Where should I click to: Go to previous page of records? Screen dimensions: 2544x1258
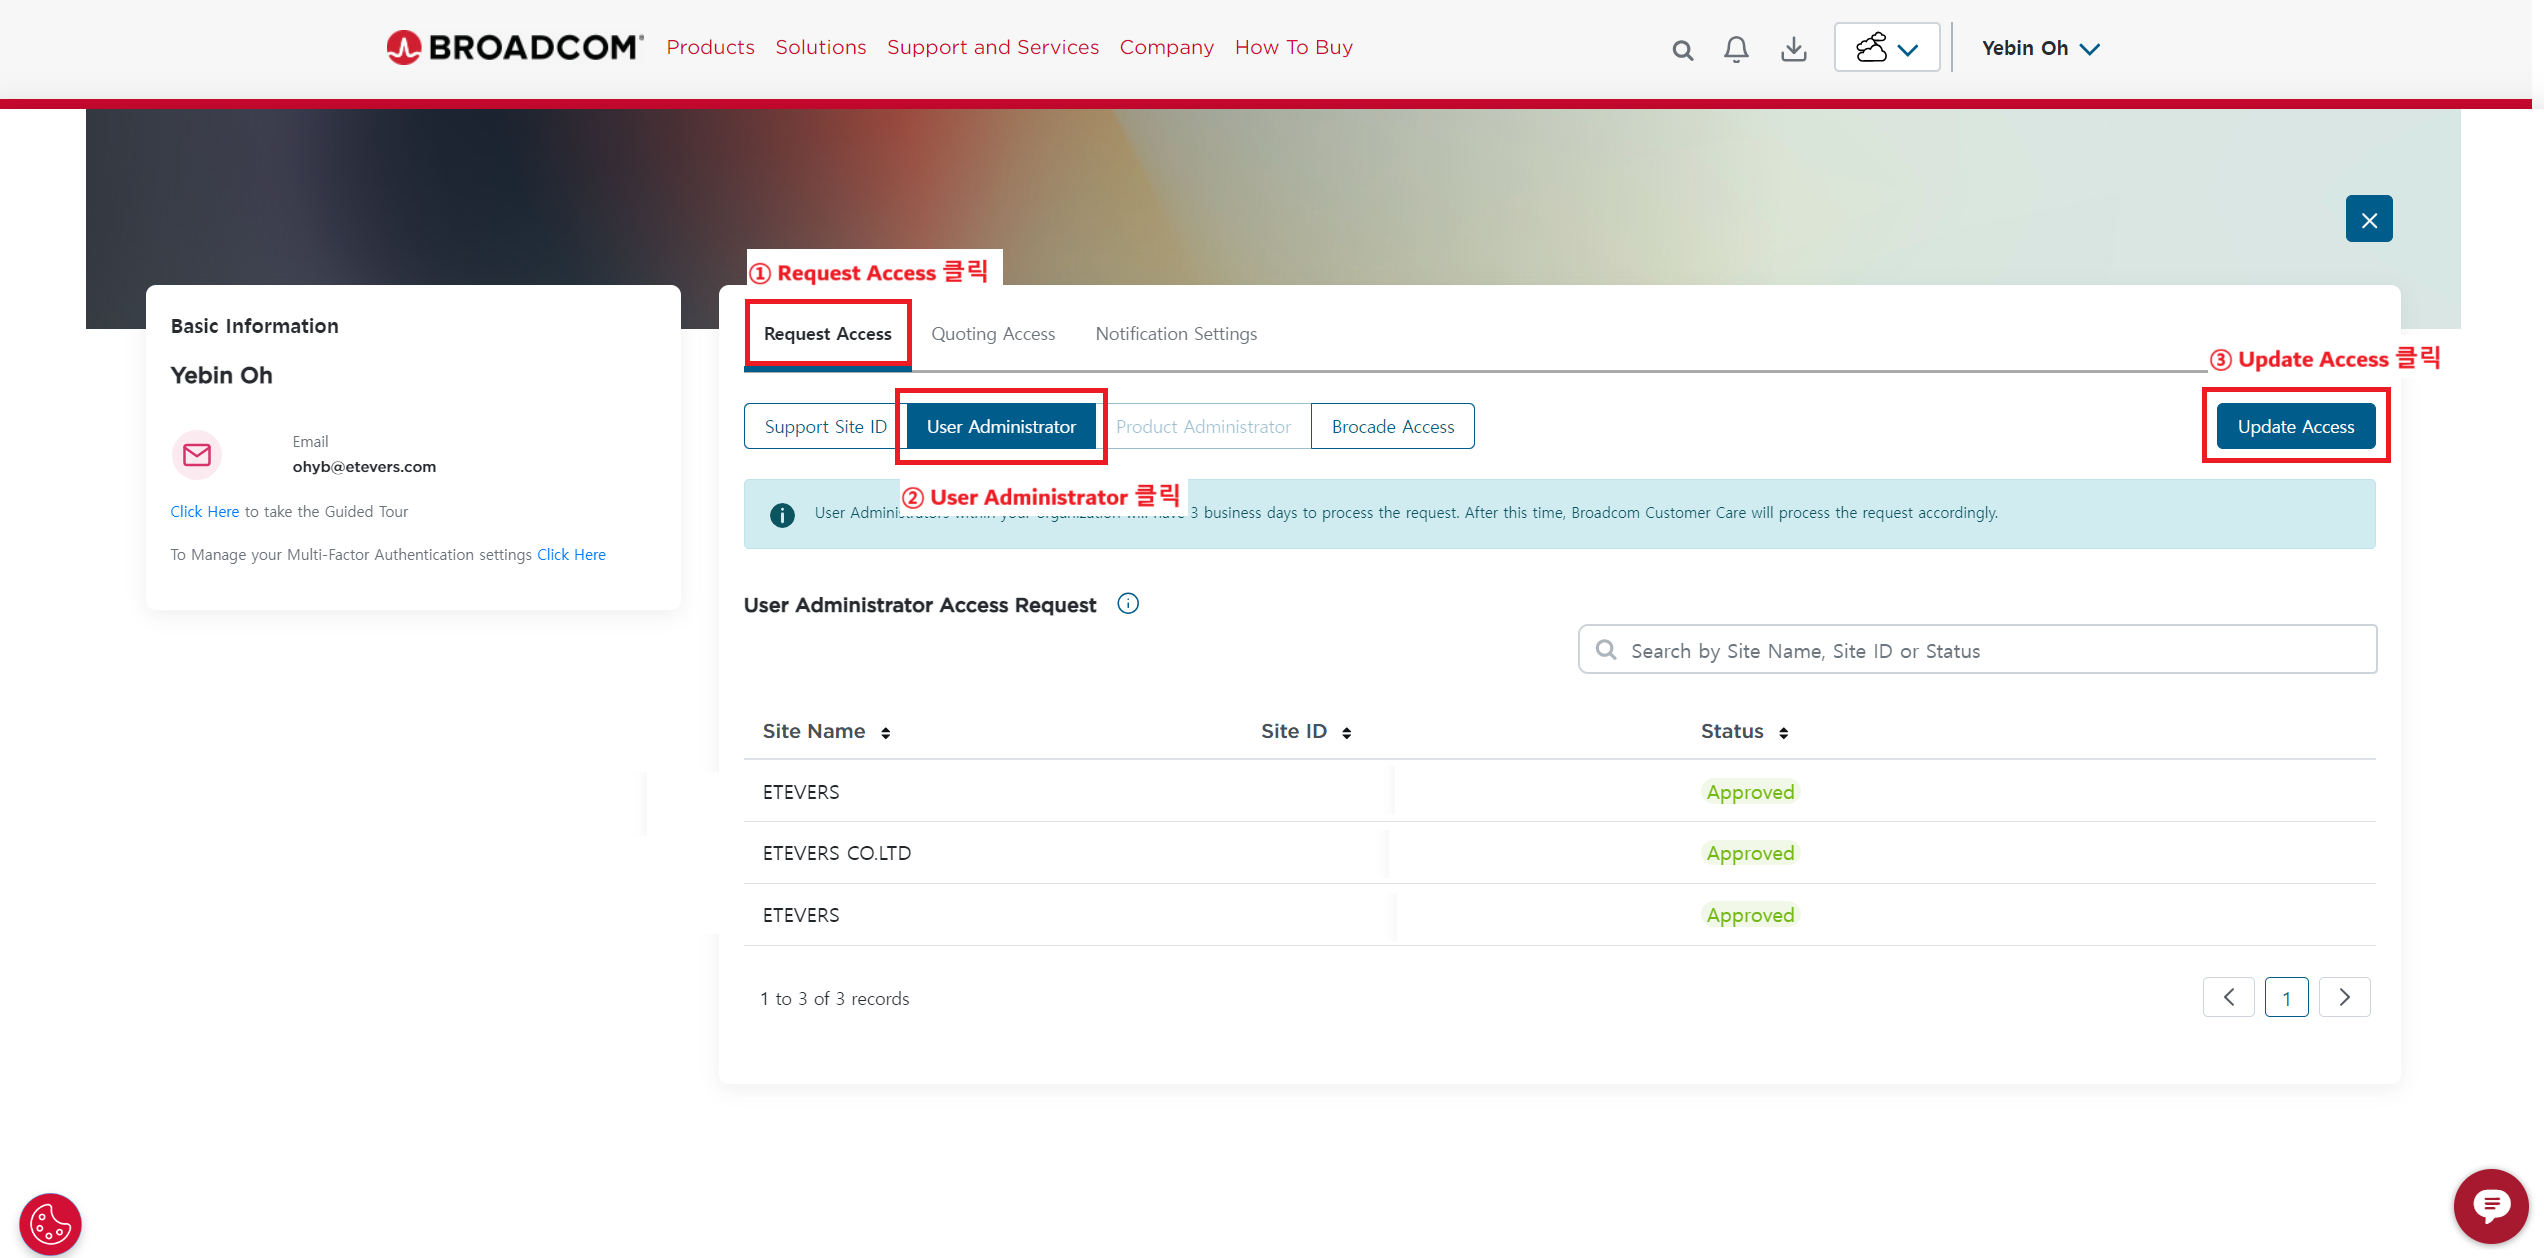click(2228, 997)
